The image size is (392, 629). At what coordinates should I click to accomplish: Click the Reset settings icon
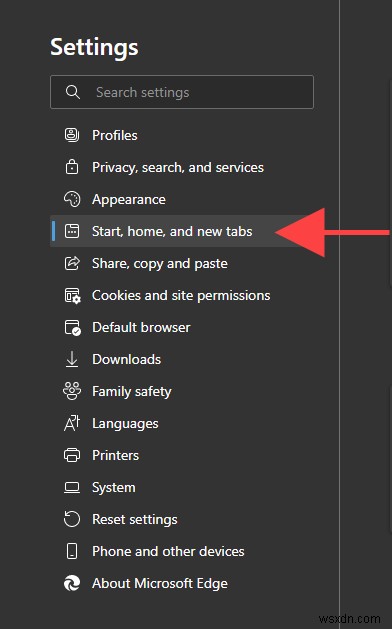pyautogui.click(x=72, y=519)
